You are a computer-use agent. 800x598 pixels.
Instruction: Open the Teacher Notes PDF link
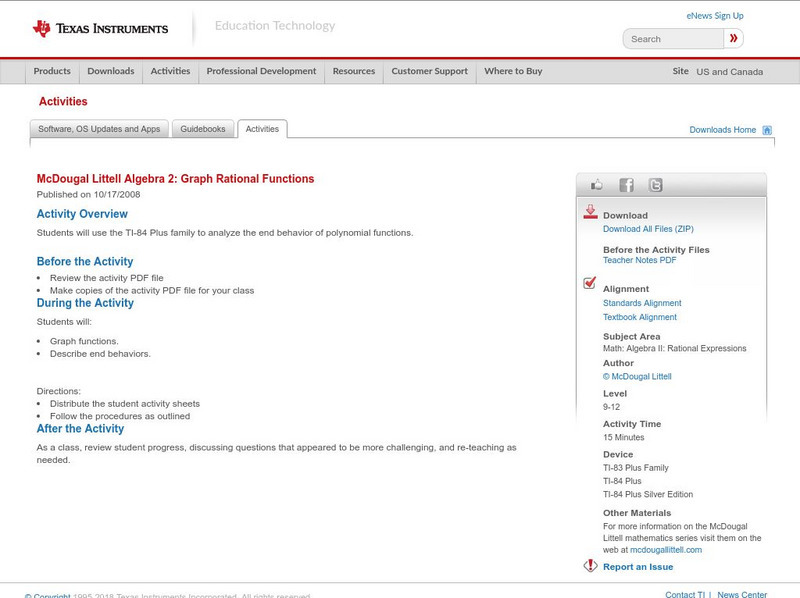639,260
